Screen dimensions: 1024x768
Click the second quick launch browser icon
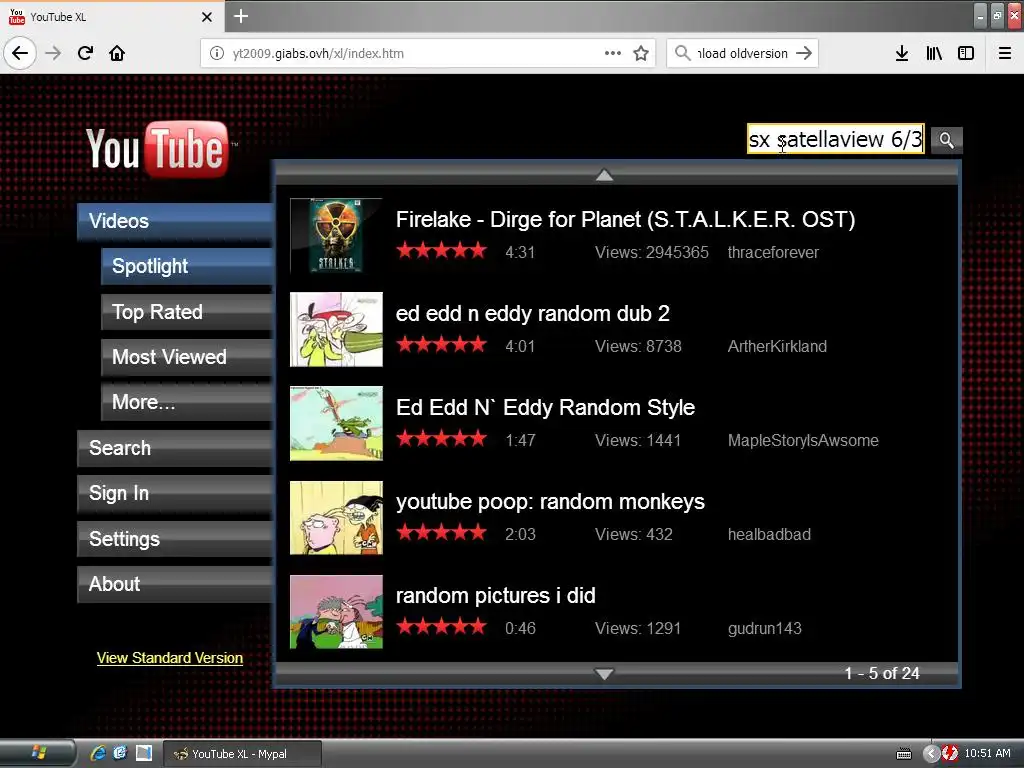[x=120, y=754]
